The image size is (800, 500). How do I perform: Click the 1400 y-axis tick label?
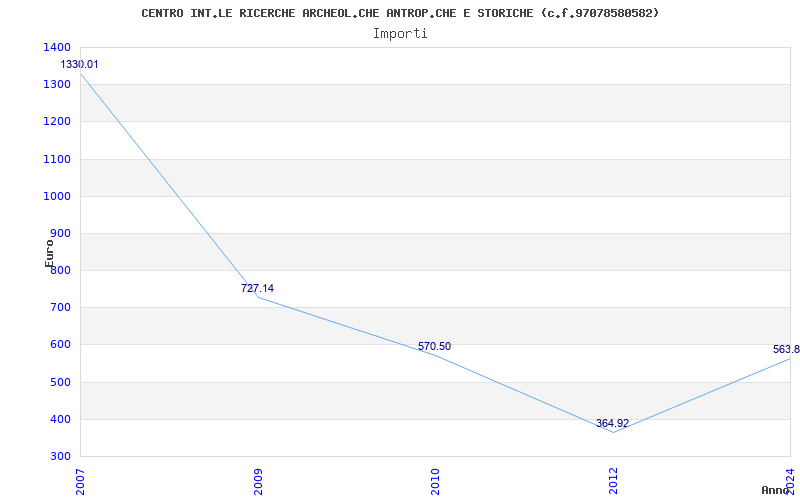tap(57, 47)
